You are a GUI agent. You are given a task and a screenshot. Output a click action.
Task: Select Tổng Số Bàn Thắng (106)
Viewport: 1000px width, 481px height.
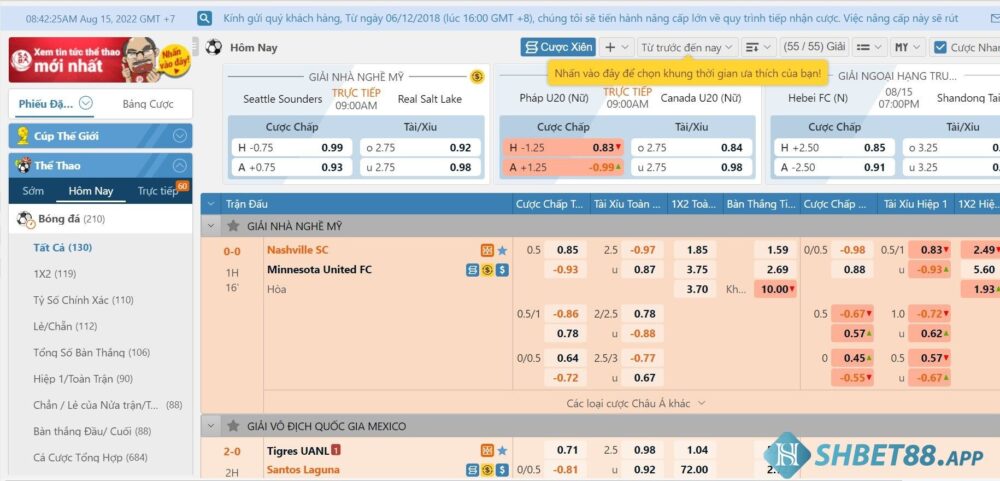click(92, 352)
